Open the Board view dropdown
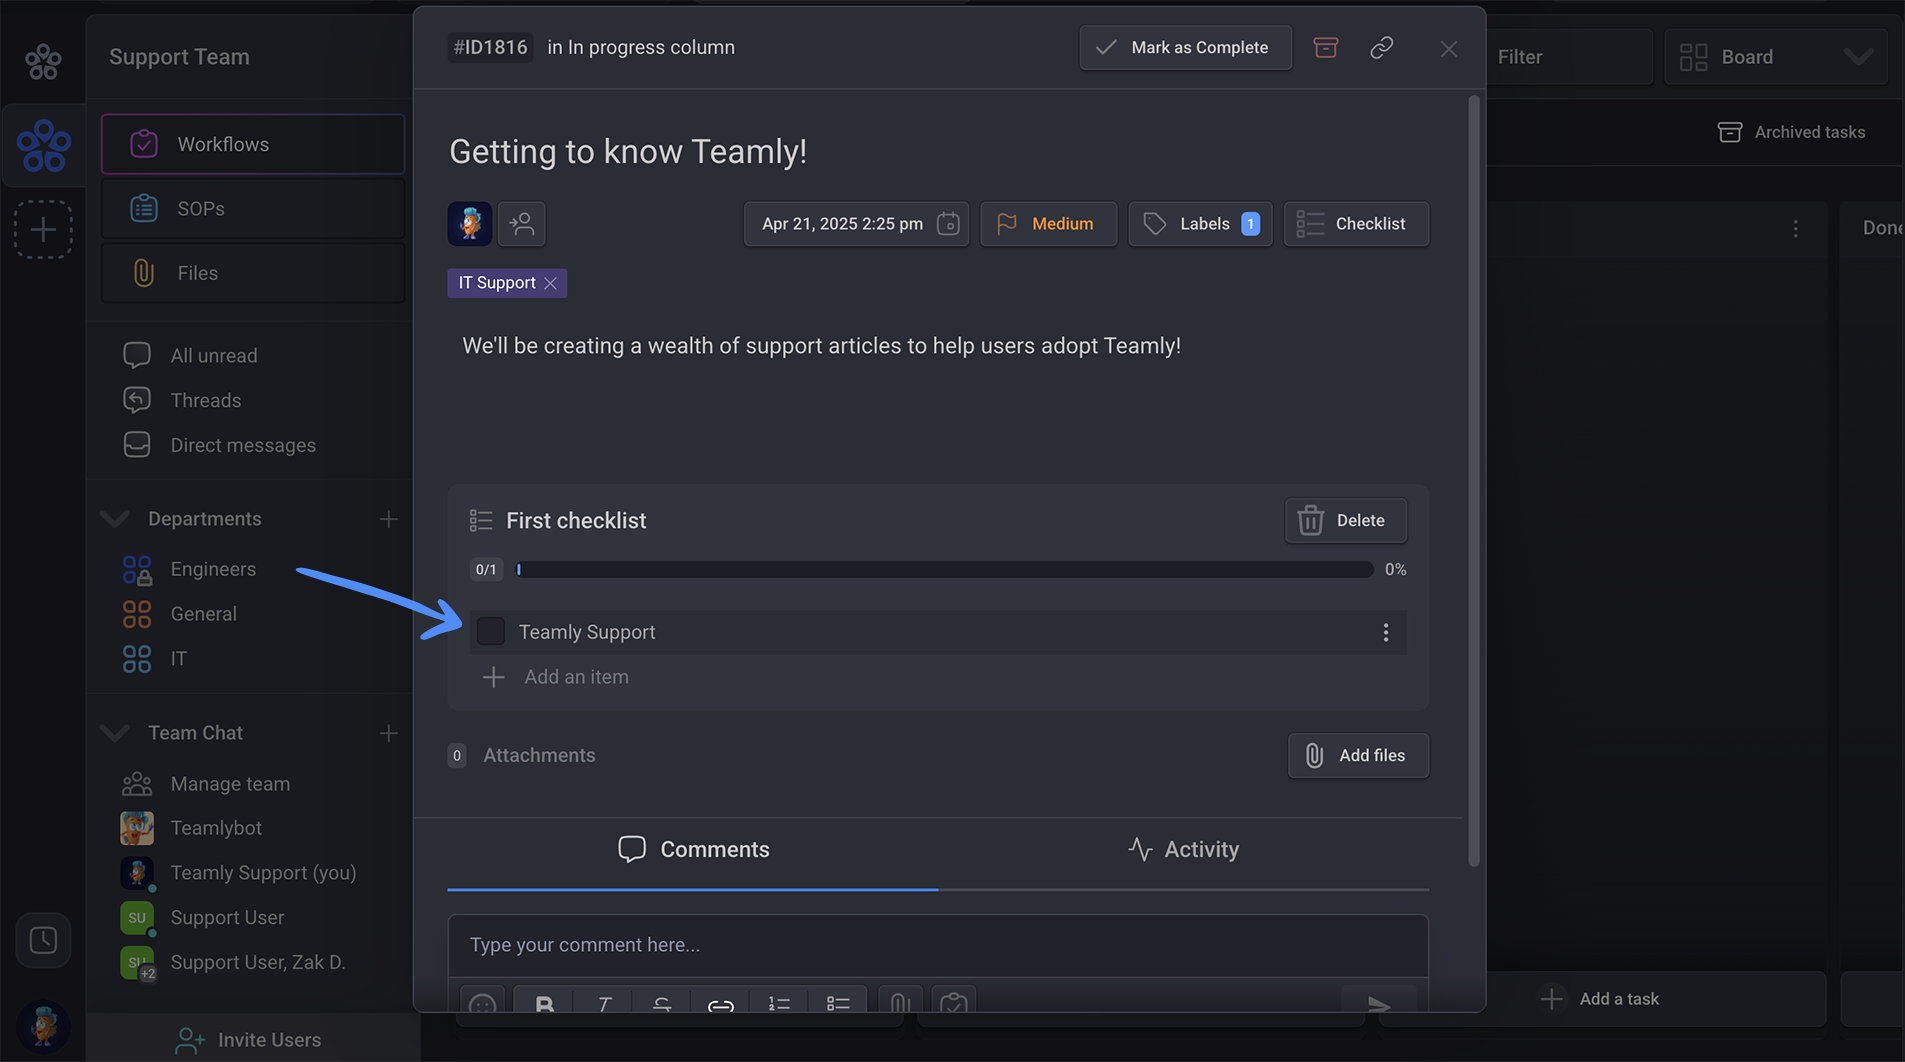Image resolution: width=1905 pixels, height=1062 pixels. click(1775, 57)
